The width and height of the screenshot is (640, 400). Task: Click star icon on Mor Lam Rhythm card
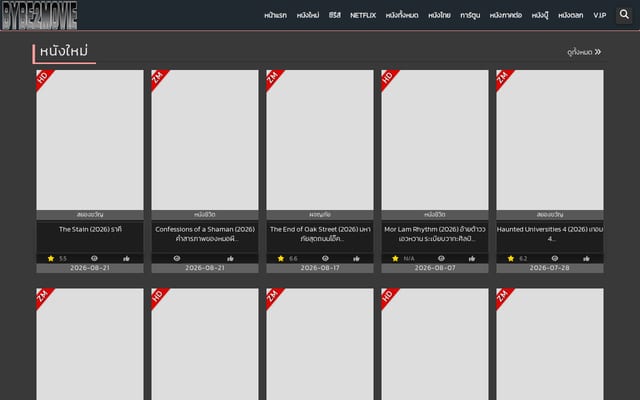click(x=395, y=258)
